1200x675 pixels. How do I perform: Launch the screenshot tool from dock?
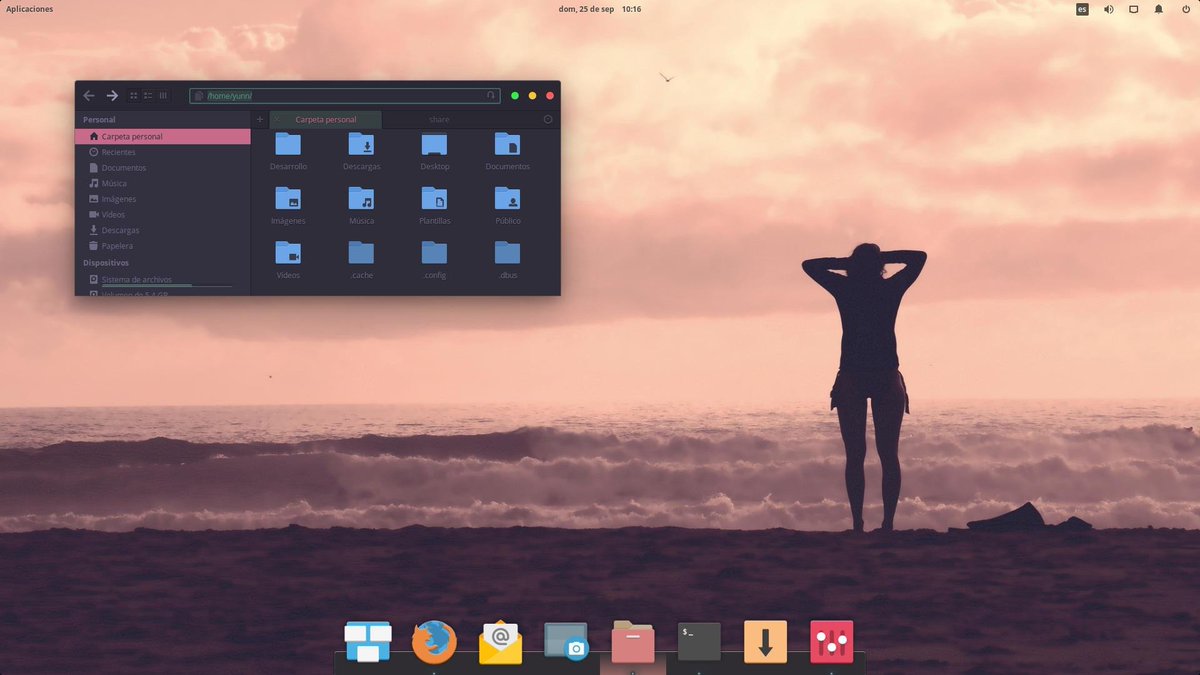(x=566, y=642)
